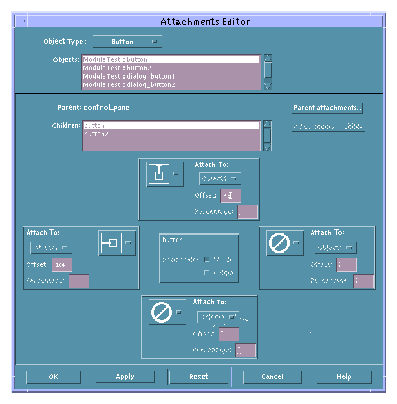Click the Apply button

[x=125, y=377]
